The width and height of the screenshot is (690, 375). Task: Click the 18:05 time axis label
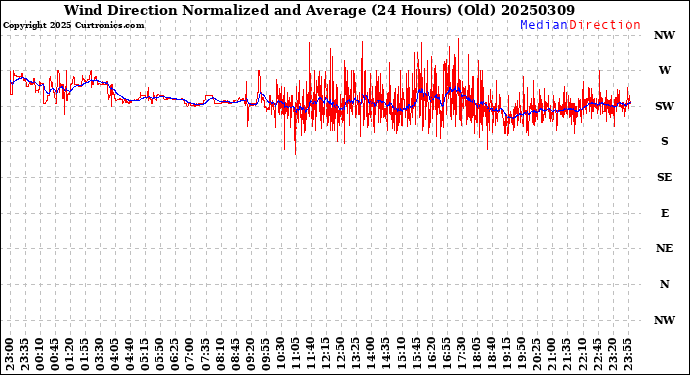476,355
